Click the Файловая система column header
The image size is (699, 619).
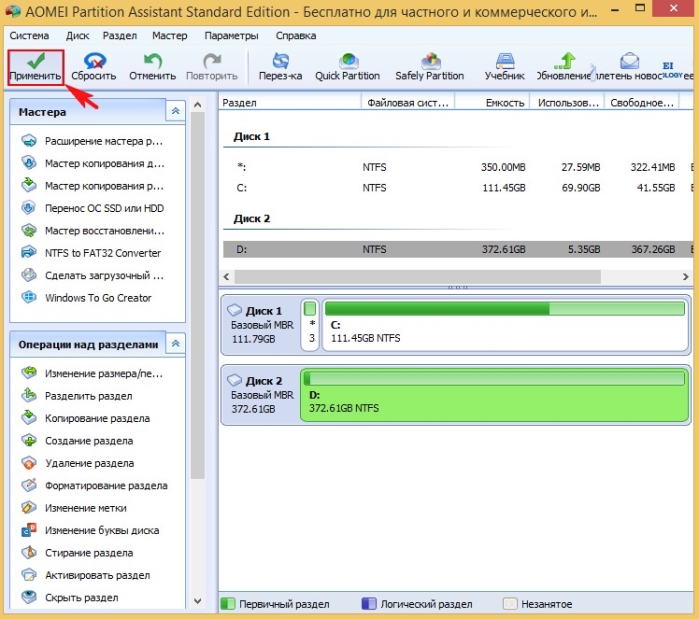(407, 103)
